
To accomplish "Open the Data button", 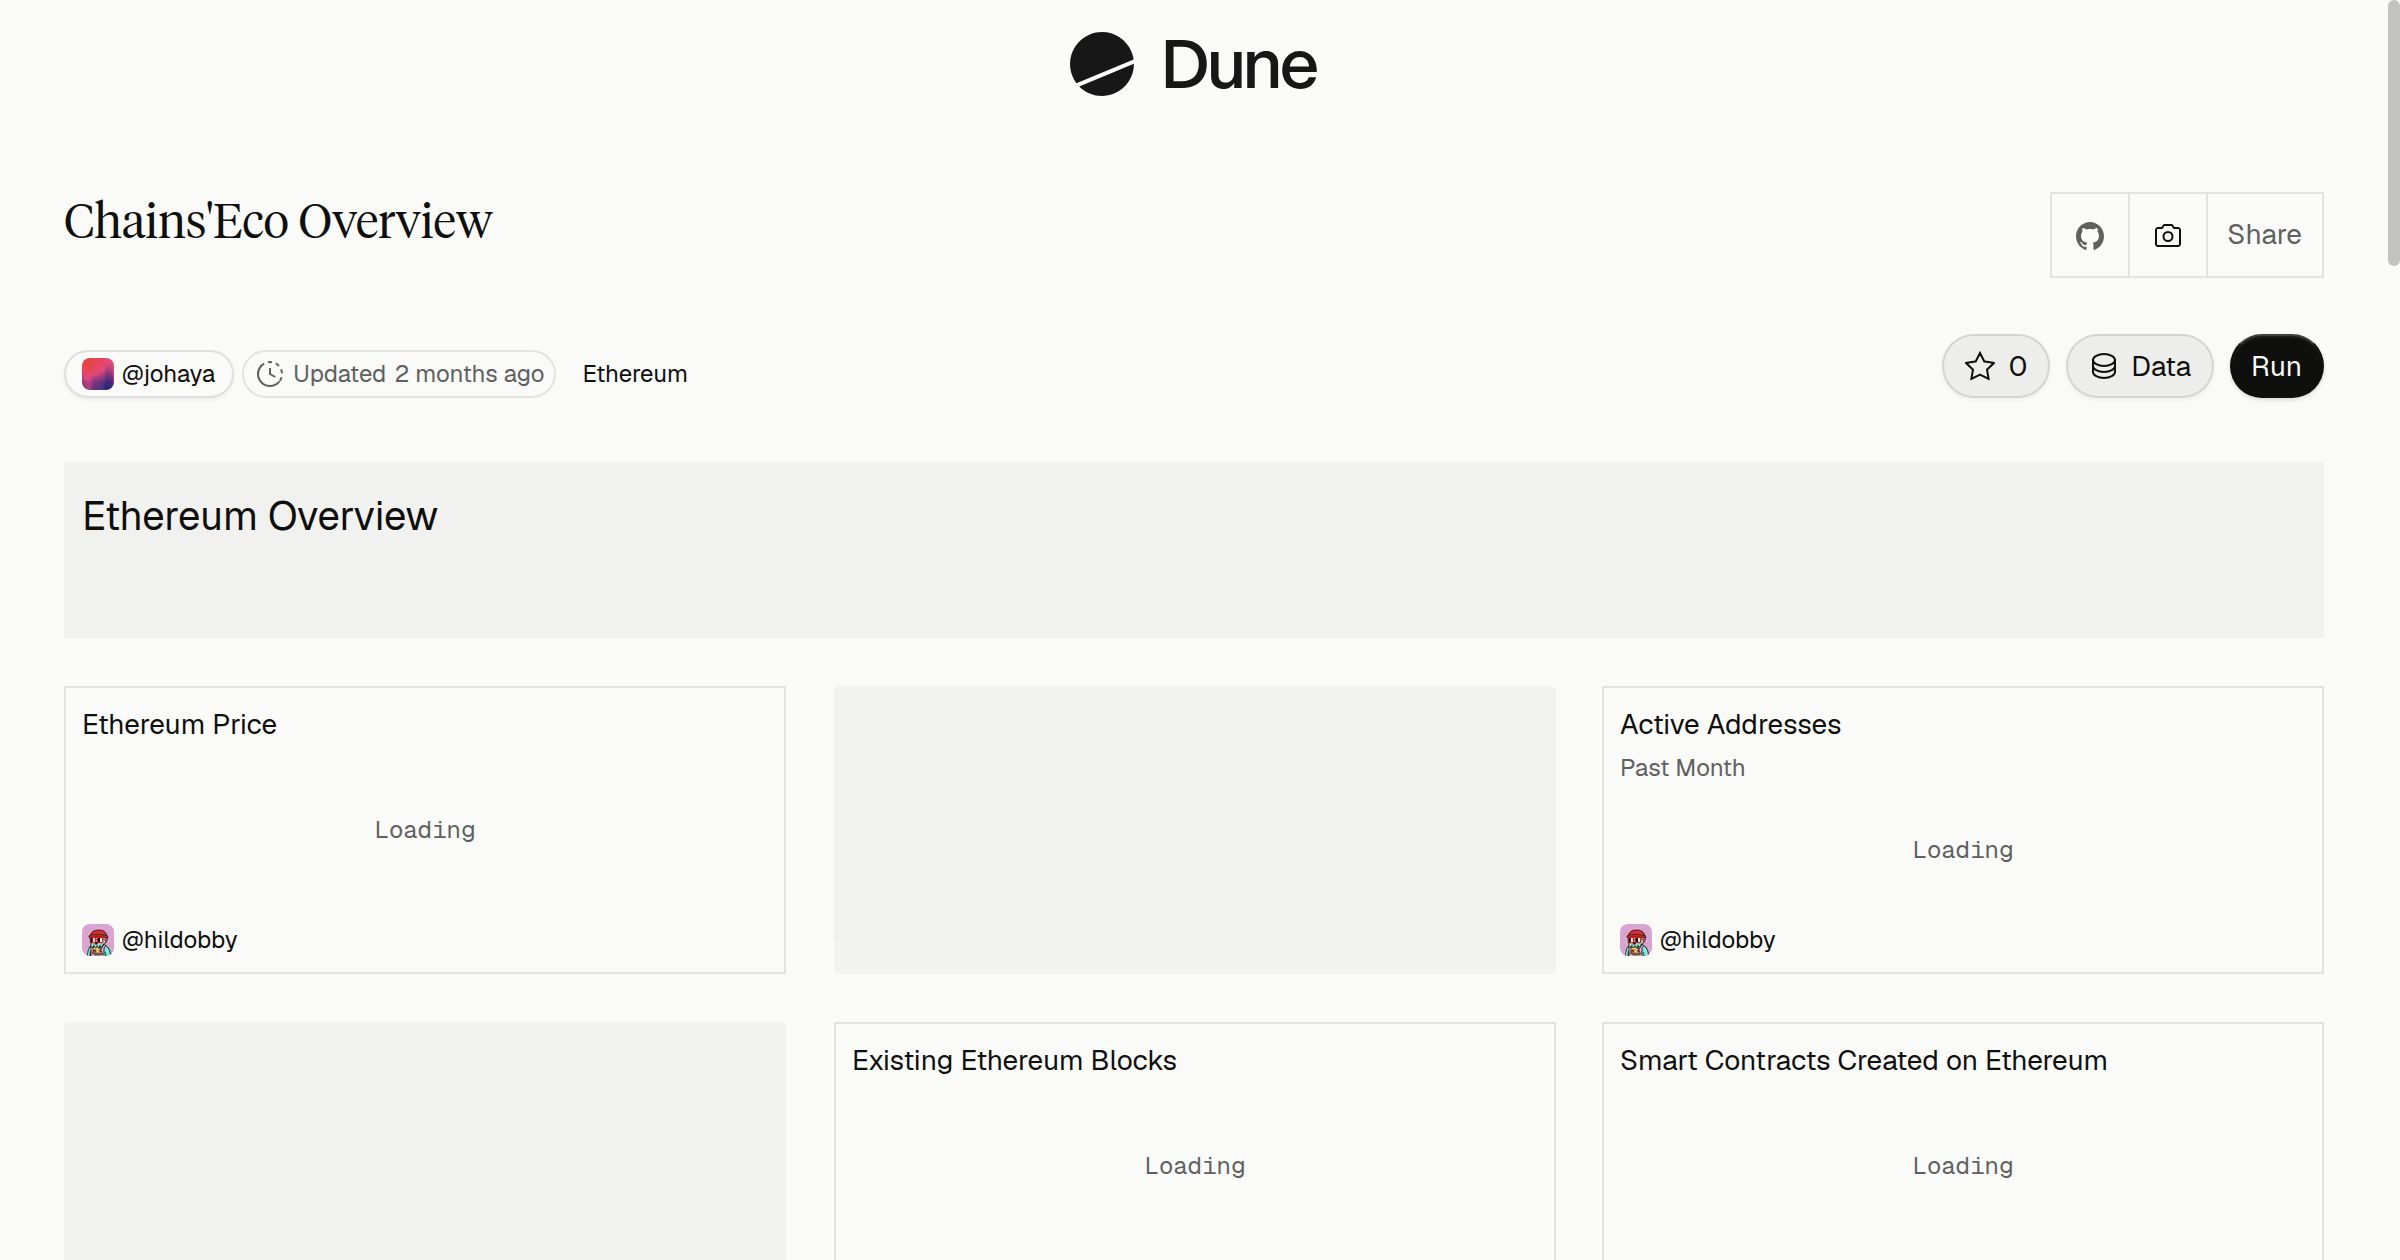I will point(2139,366).
